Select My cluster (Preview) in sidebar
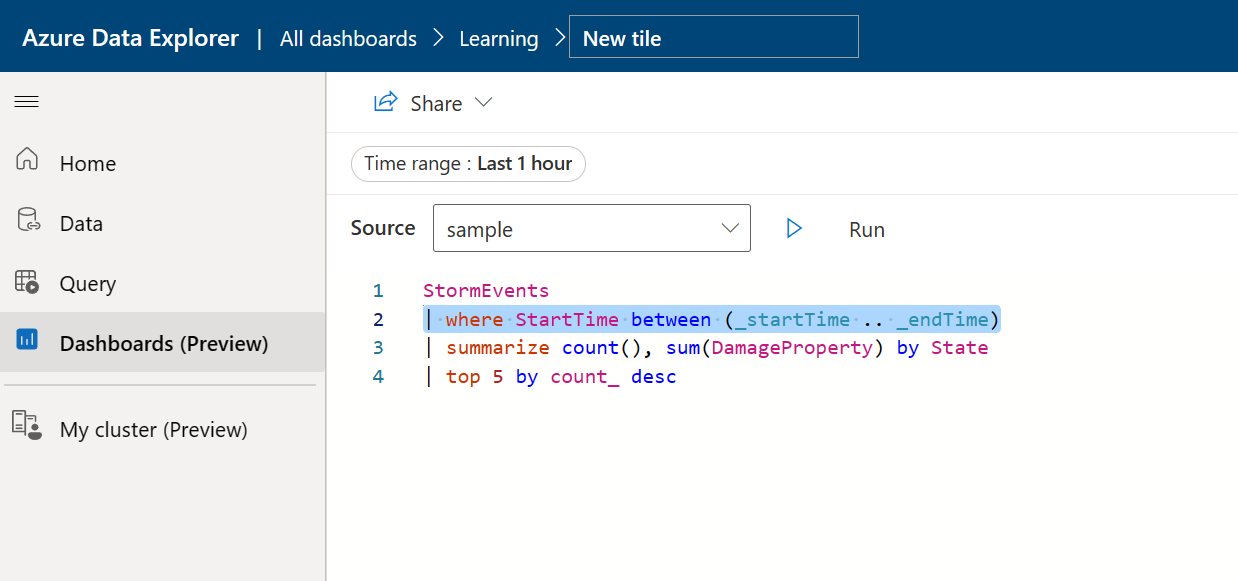1238x581 pixels. click(x=162, y=429)
